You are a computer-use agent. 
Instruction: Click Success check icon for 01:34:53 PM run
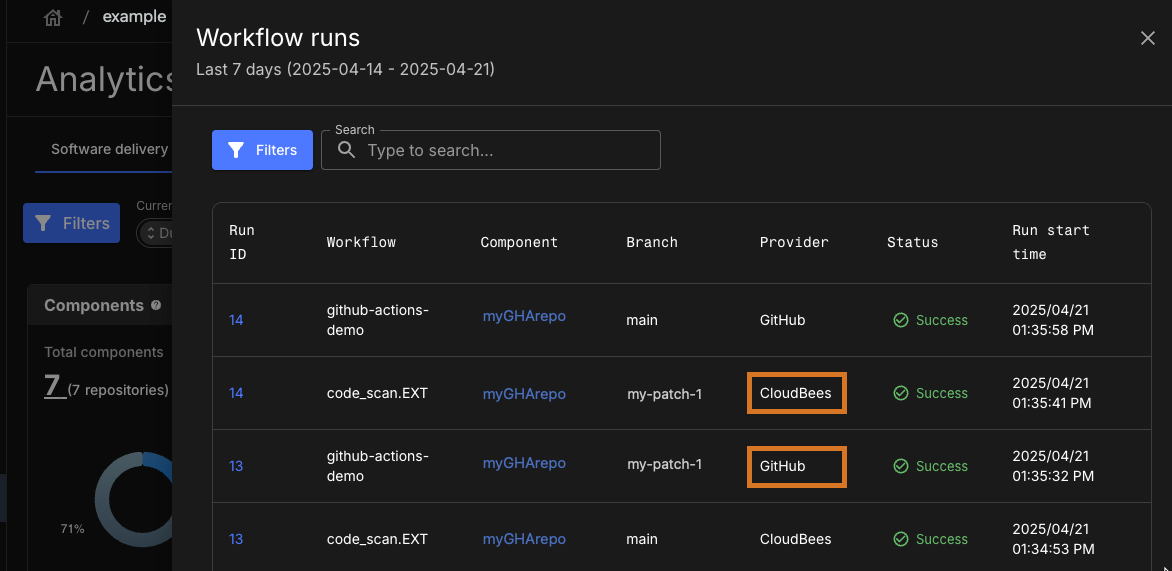tap(900, 539)
